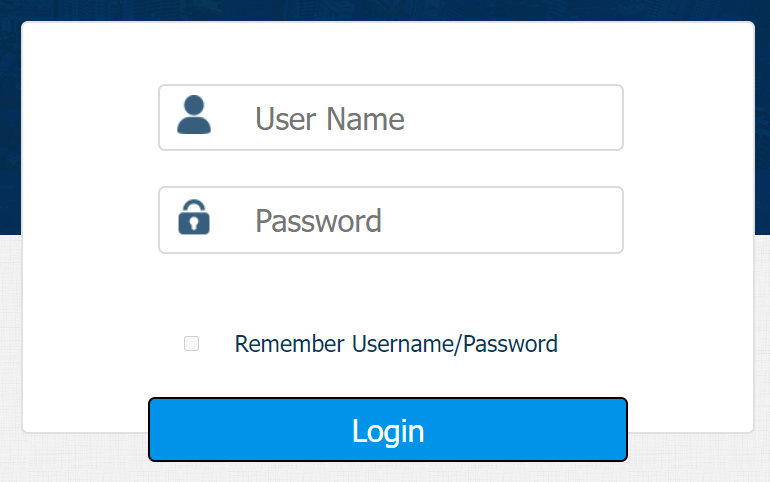Click the lock icon beside Password
This screenshot has height=482, width=770.
[194, 217]
